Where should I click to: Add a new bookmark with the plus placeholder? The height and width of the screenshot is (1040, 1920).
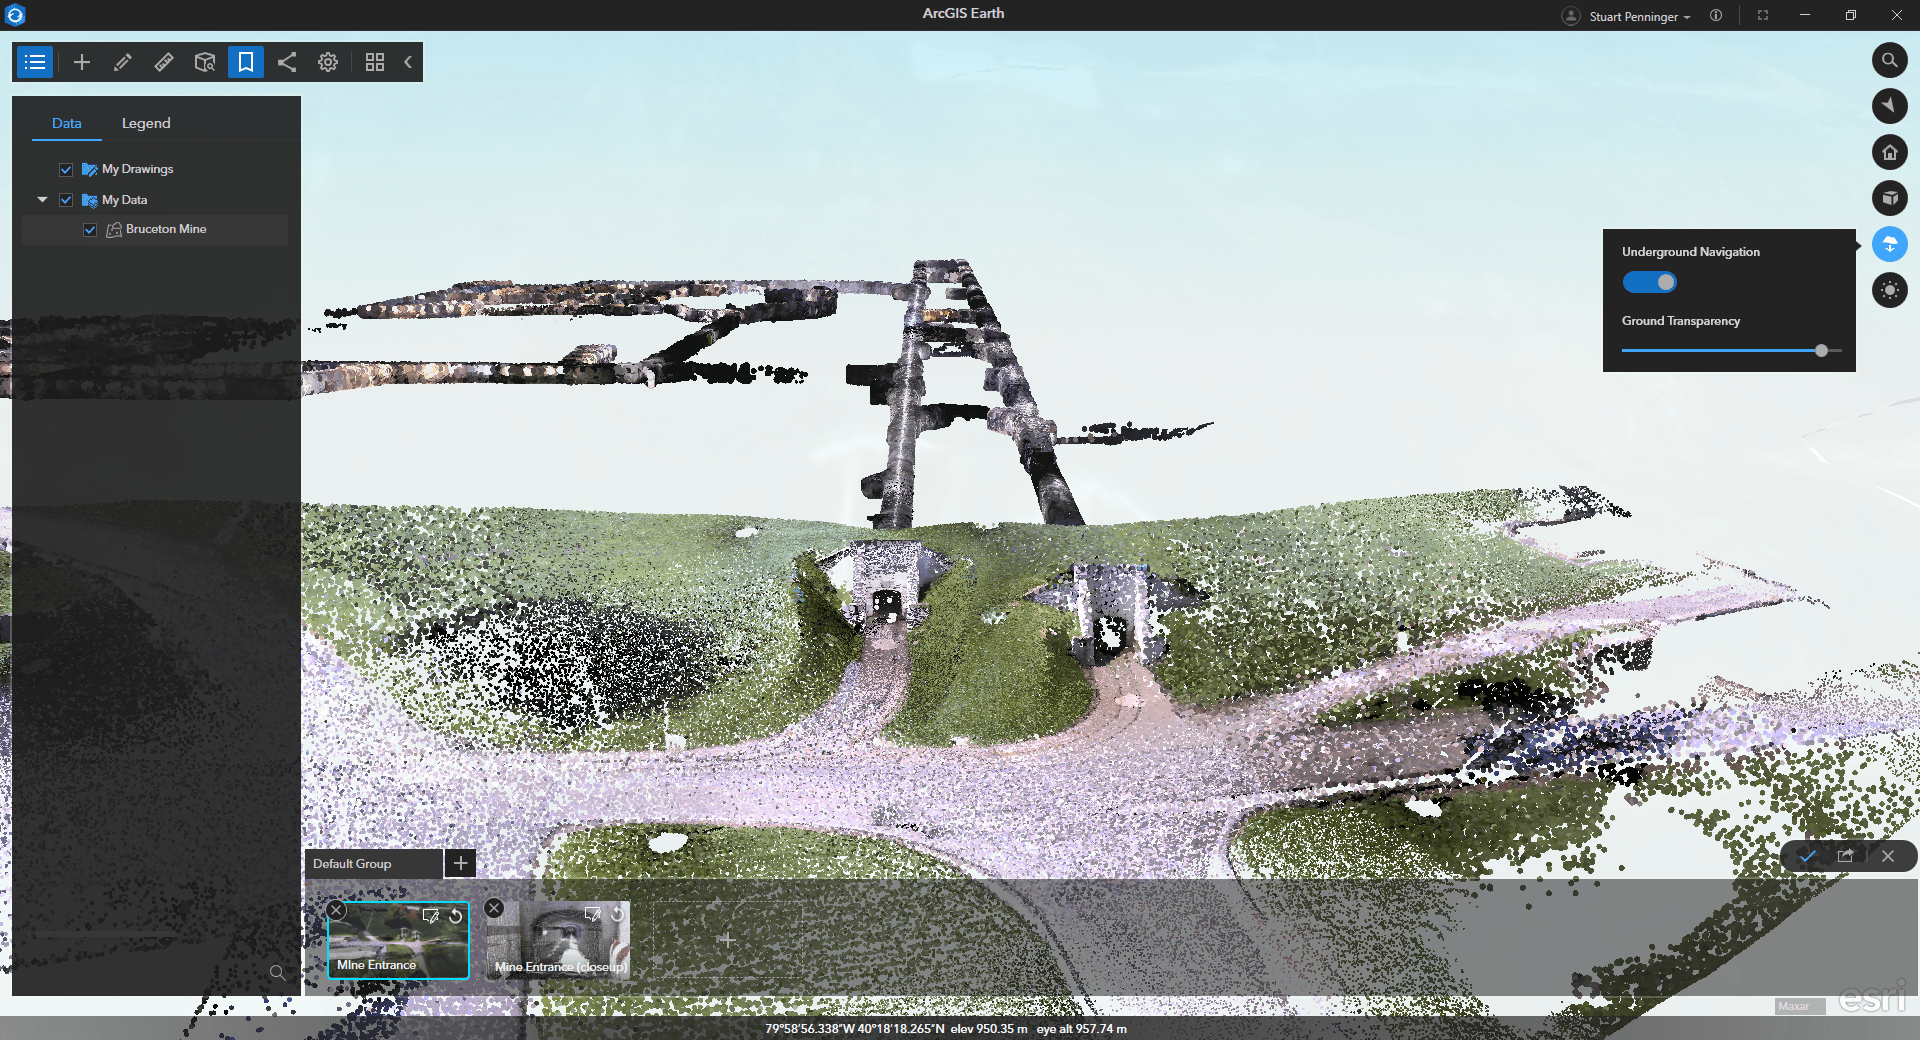click(728, 940)
